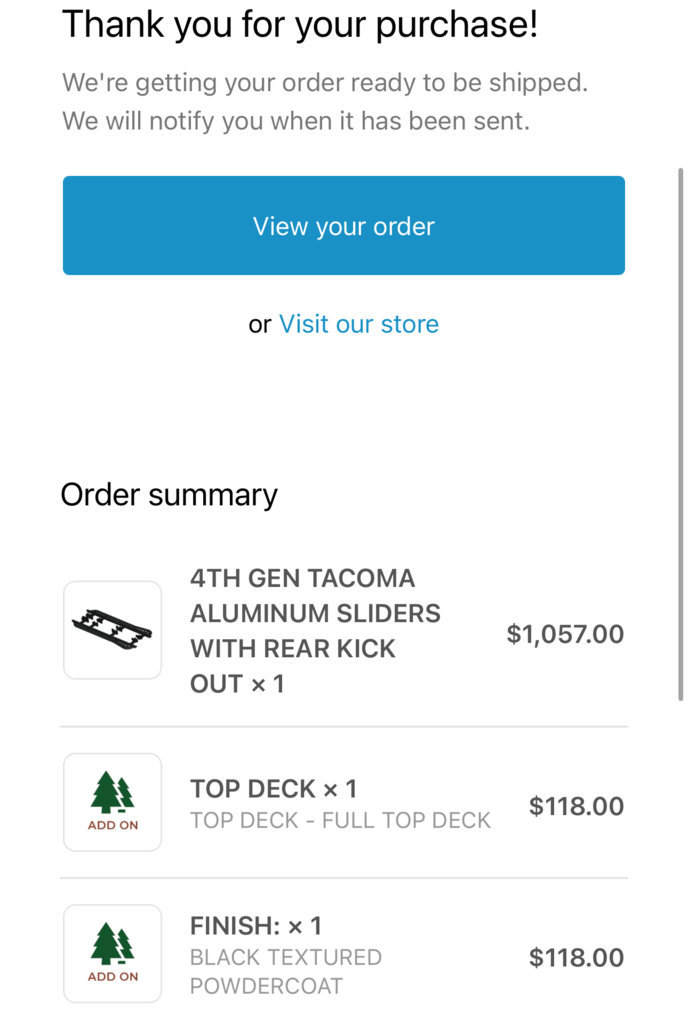The height and width of the screenshot is (1023, 688).
Task: Click the vertical scrollbar on right edge
Action: pyautogui.click(x=680, y=435)
